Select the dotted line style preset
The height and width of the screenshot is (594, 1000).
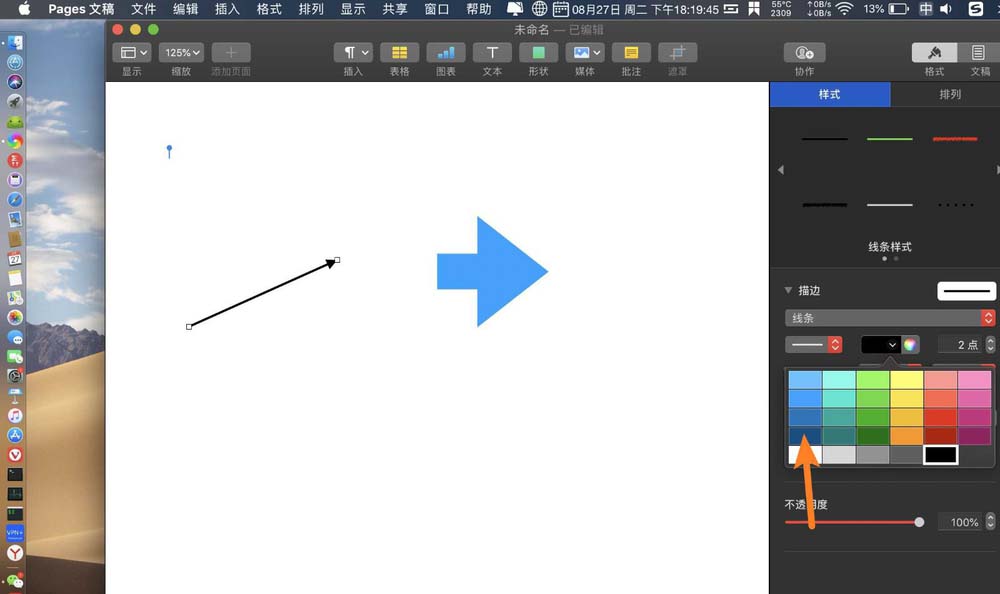tap(955, 205)
